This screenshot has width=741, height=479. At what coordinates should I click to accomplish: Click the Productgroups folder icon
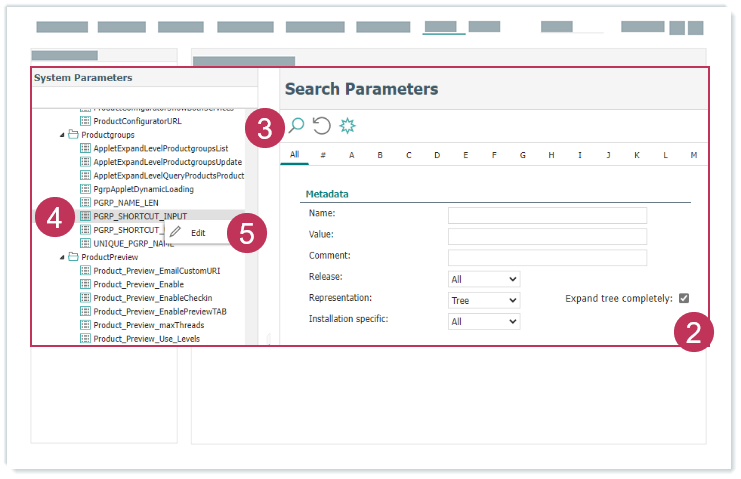pos(73,134)
